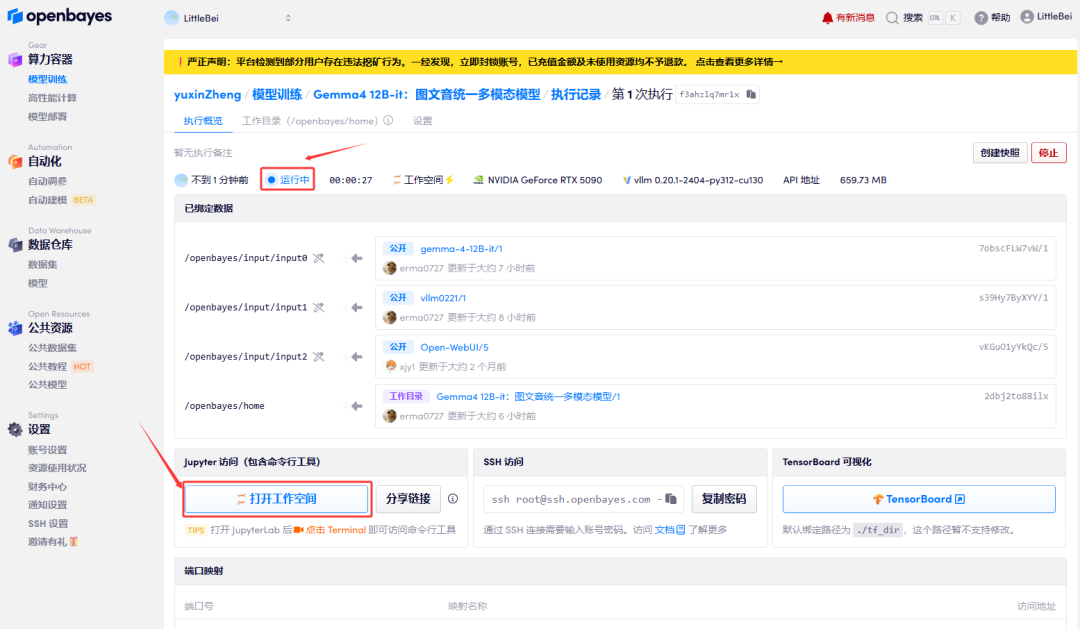Open 财务中心 in the sidebar
The image size is (1080, 629).
pyautogui.click(x=48, y=486)
